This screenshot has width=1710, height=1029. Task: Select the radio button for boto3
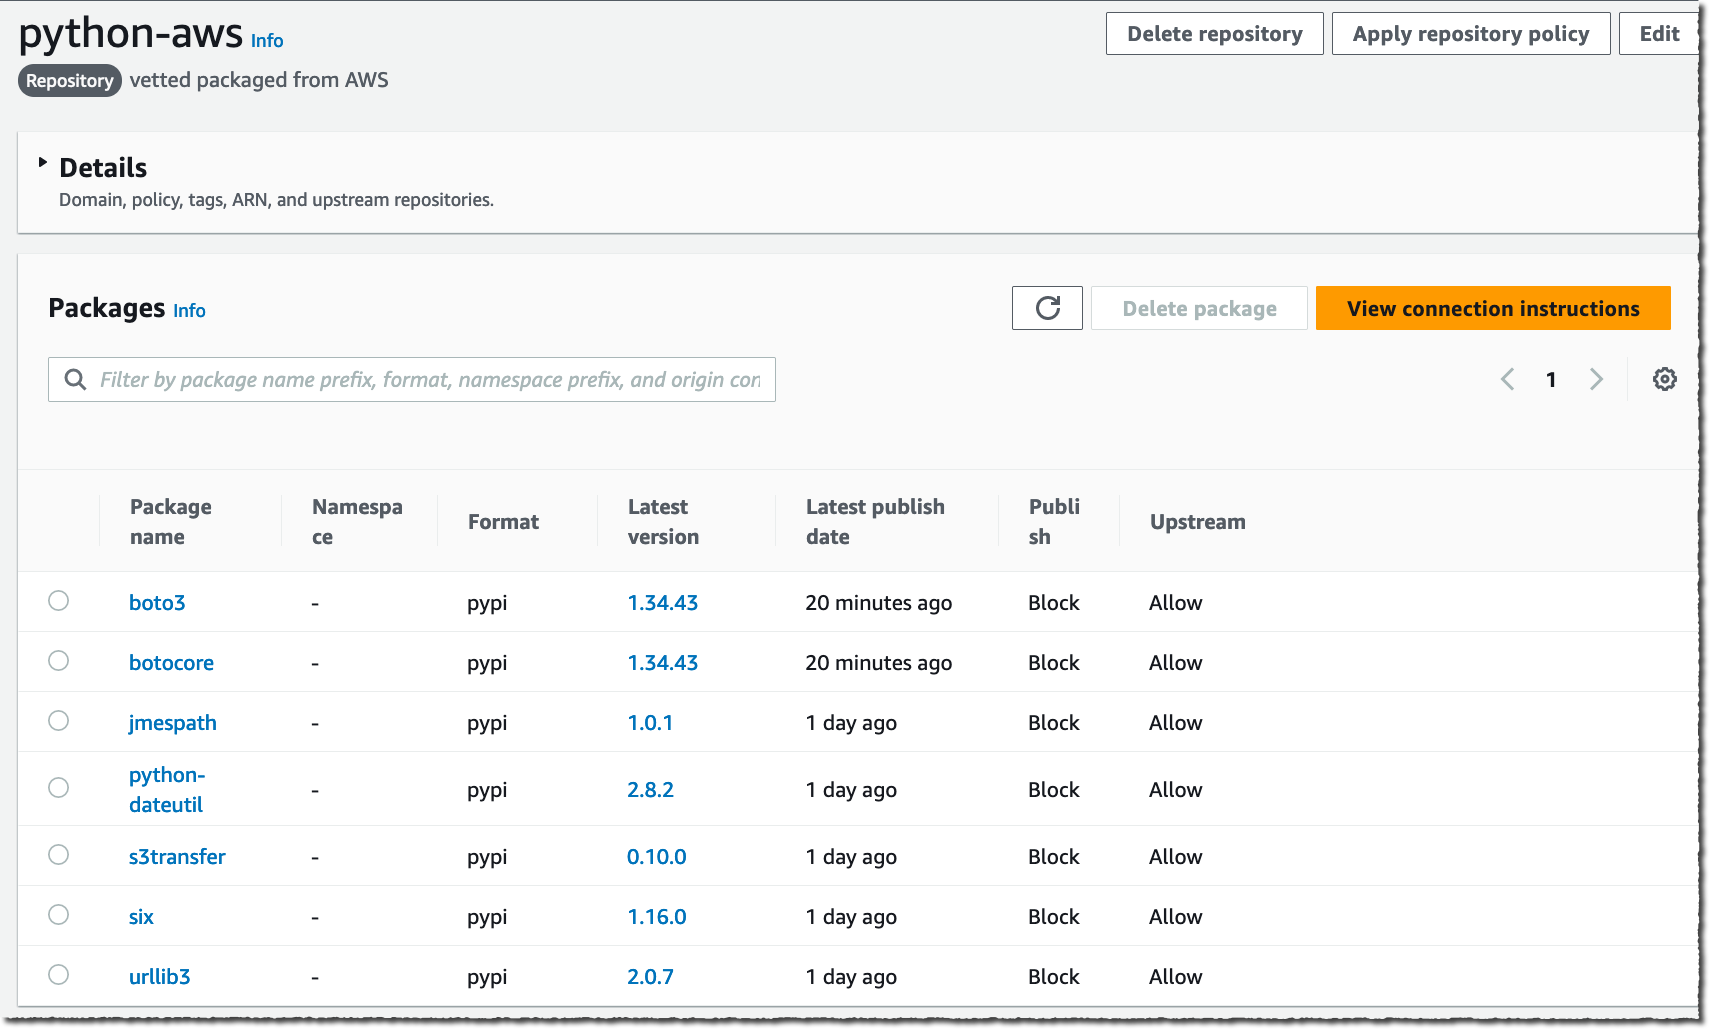58,601
